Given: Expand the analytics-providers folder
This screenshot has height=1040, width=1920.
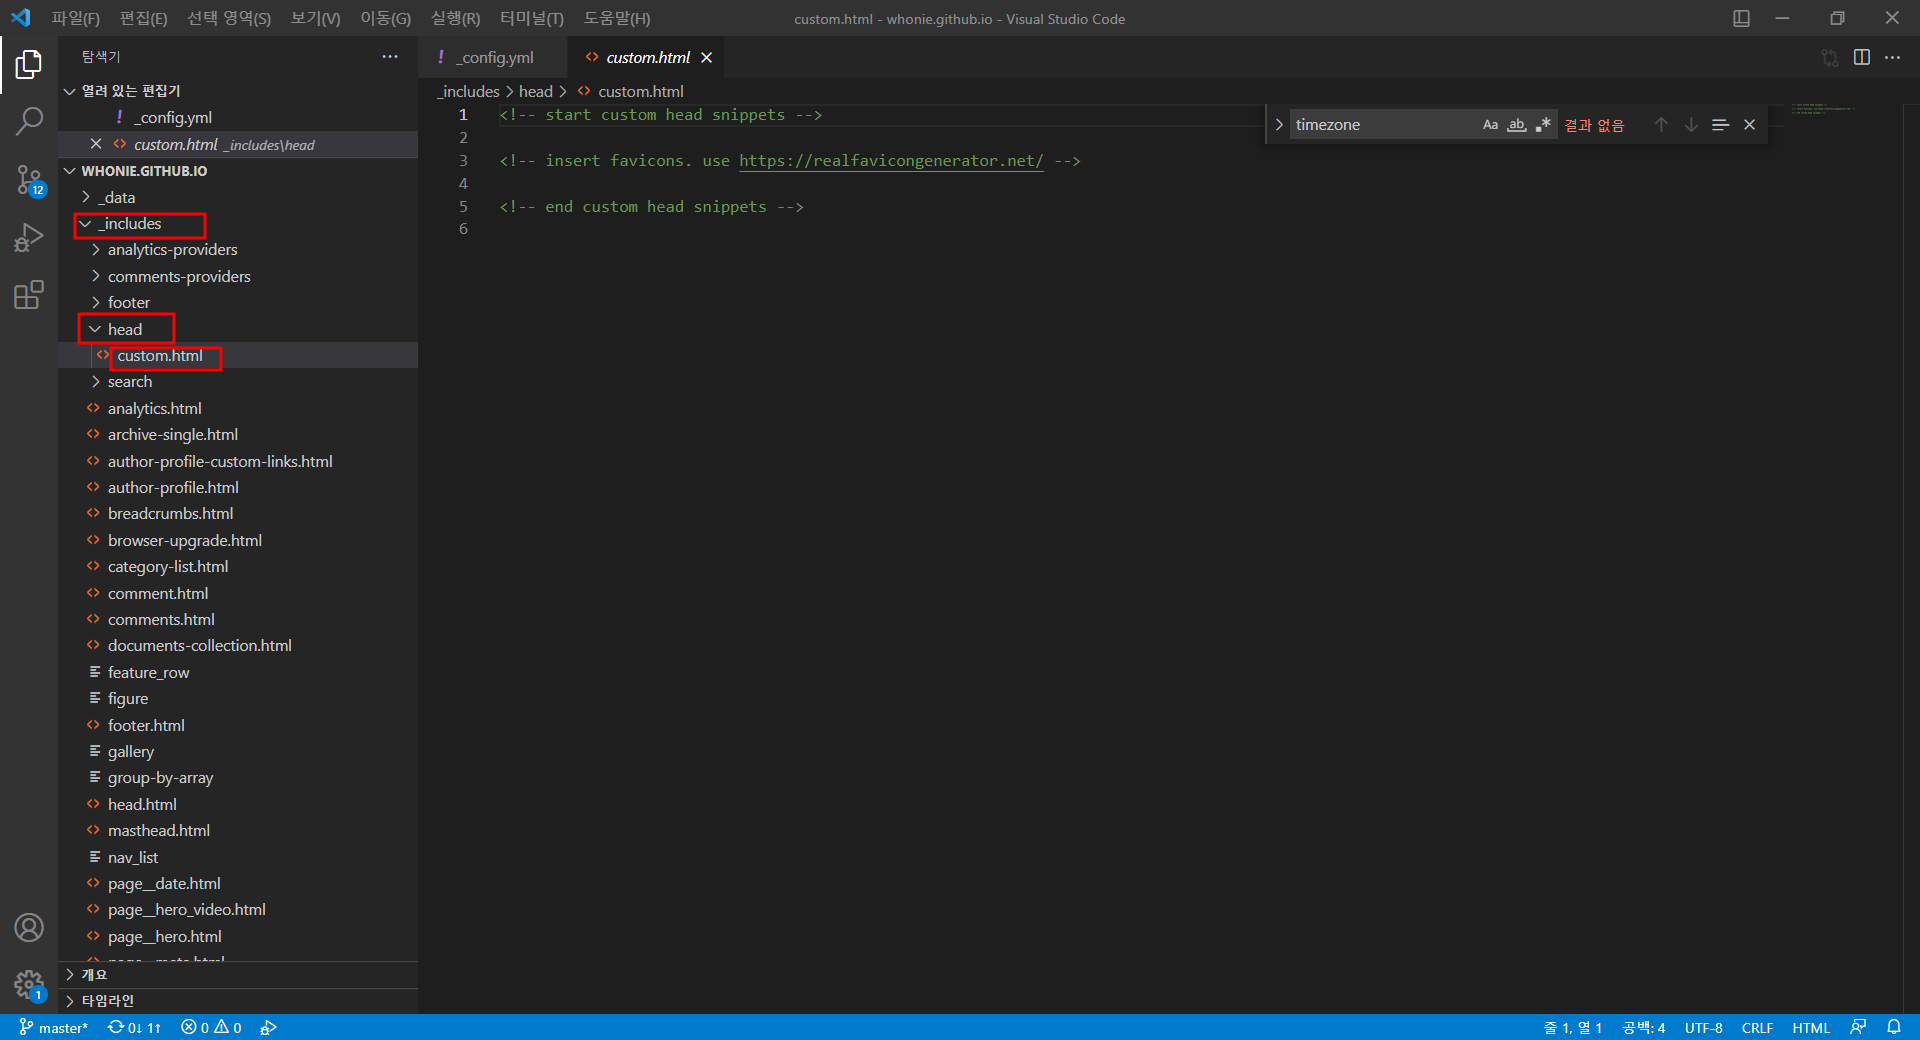Looking at the screenshot, I should coord(238,250).
